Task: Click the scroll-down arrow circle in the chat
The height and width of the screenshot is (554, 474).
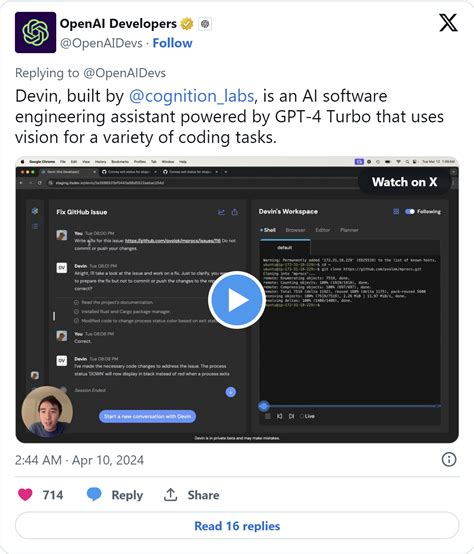Action: click(231, 391)
